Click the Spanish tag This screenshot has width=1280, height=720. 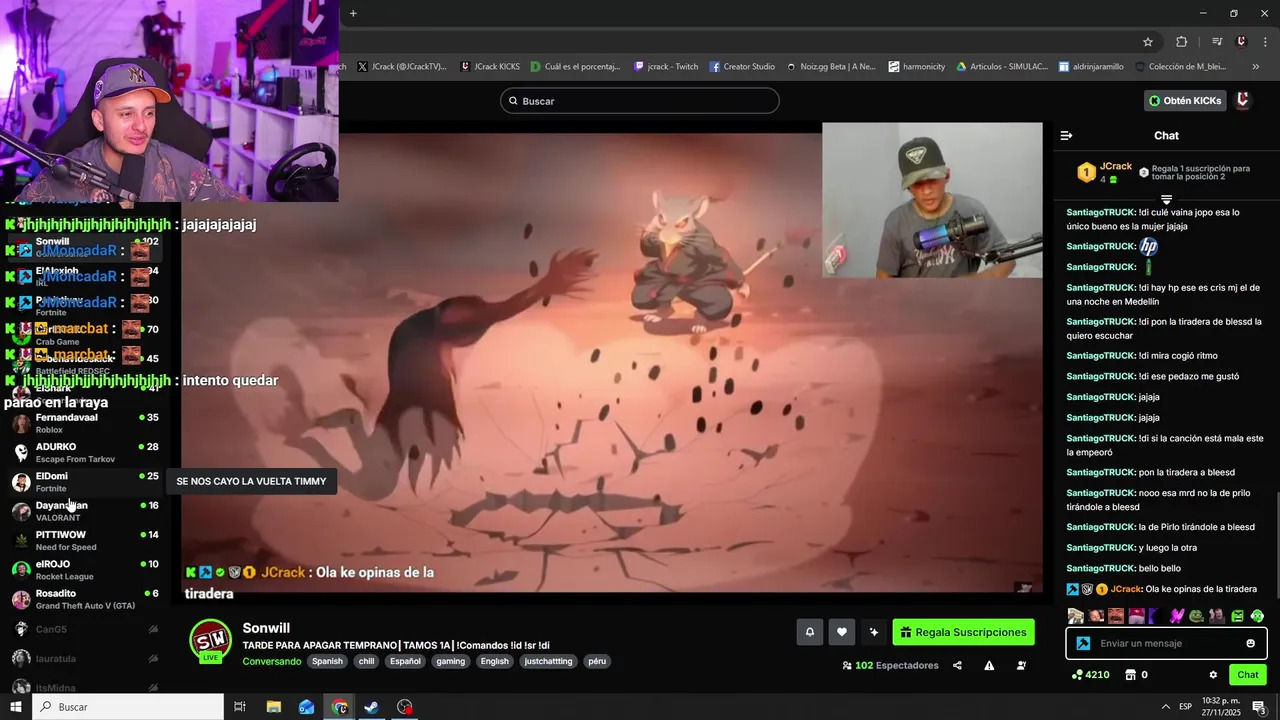(x=327, y=661)
